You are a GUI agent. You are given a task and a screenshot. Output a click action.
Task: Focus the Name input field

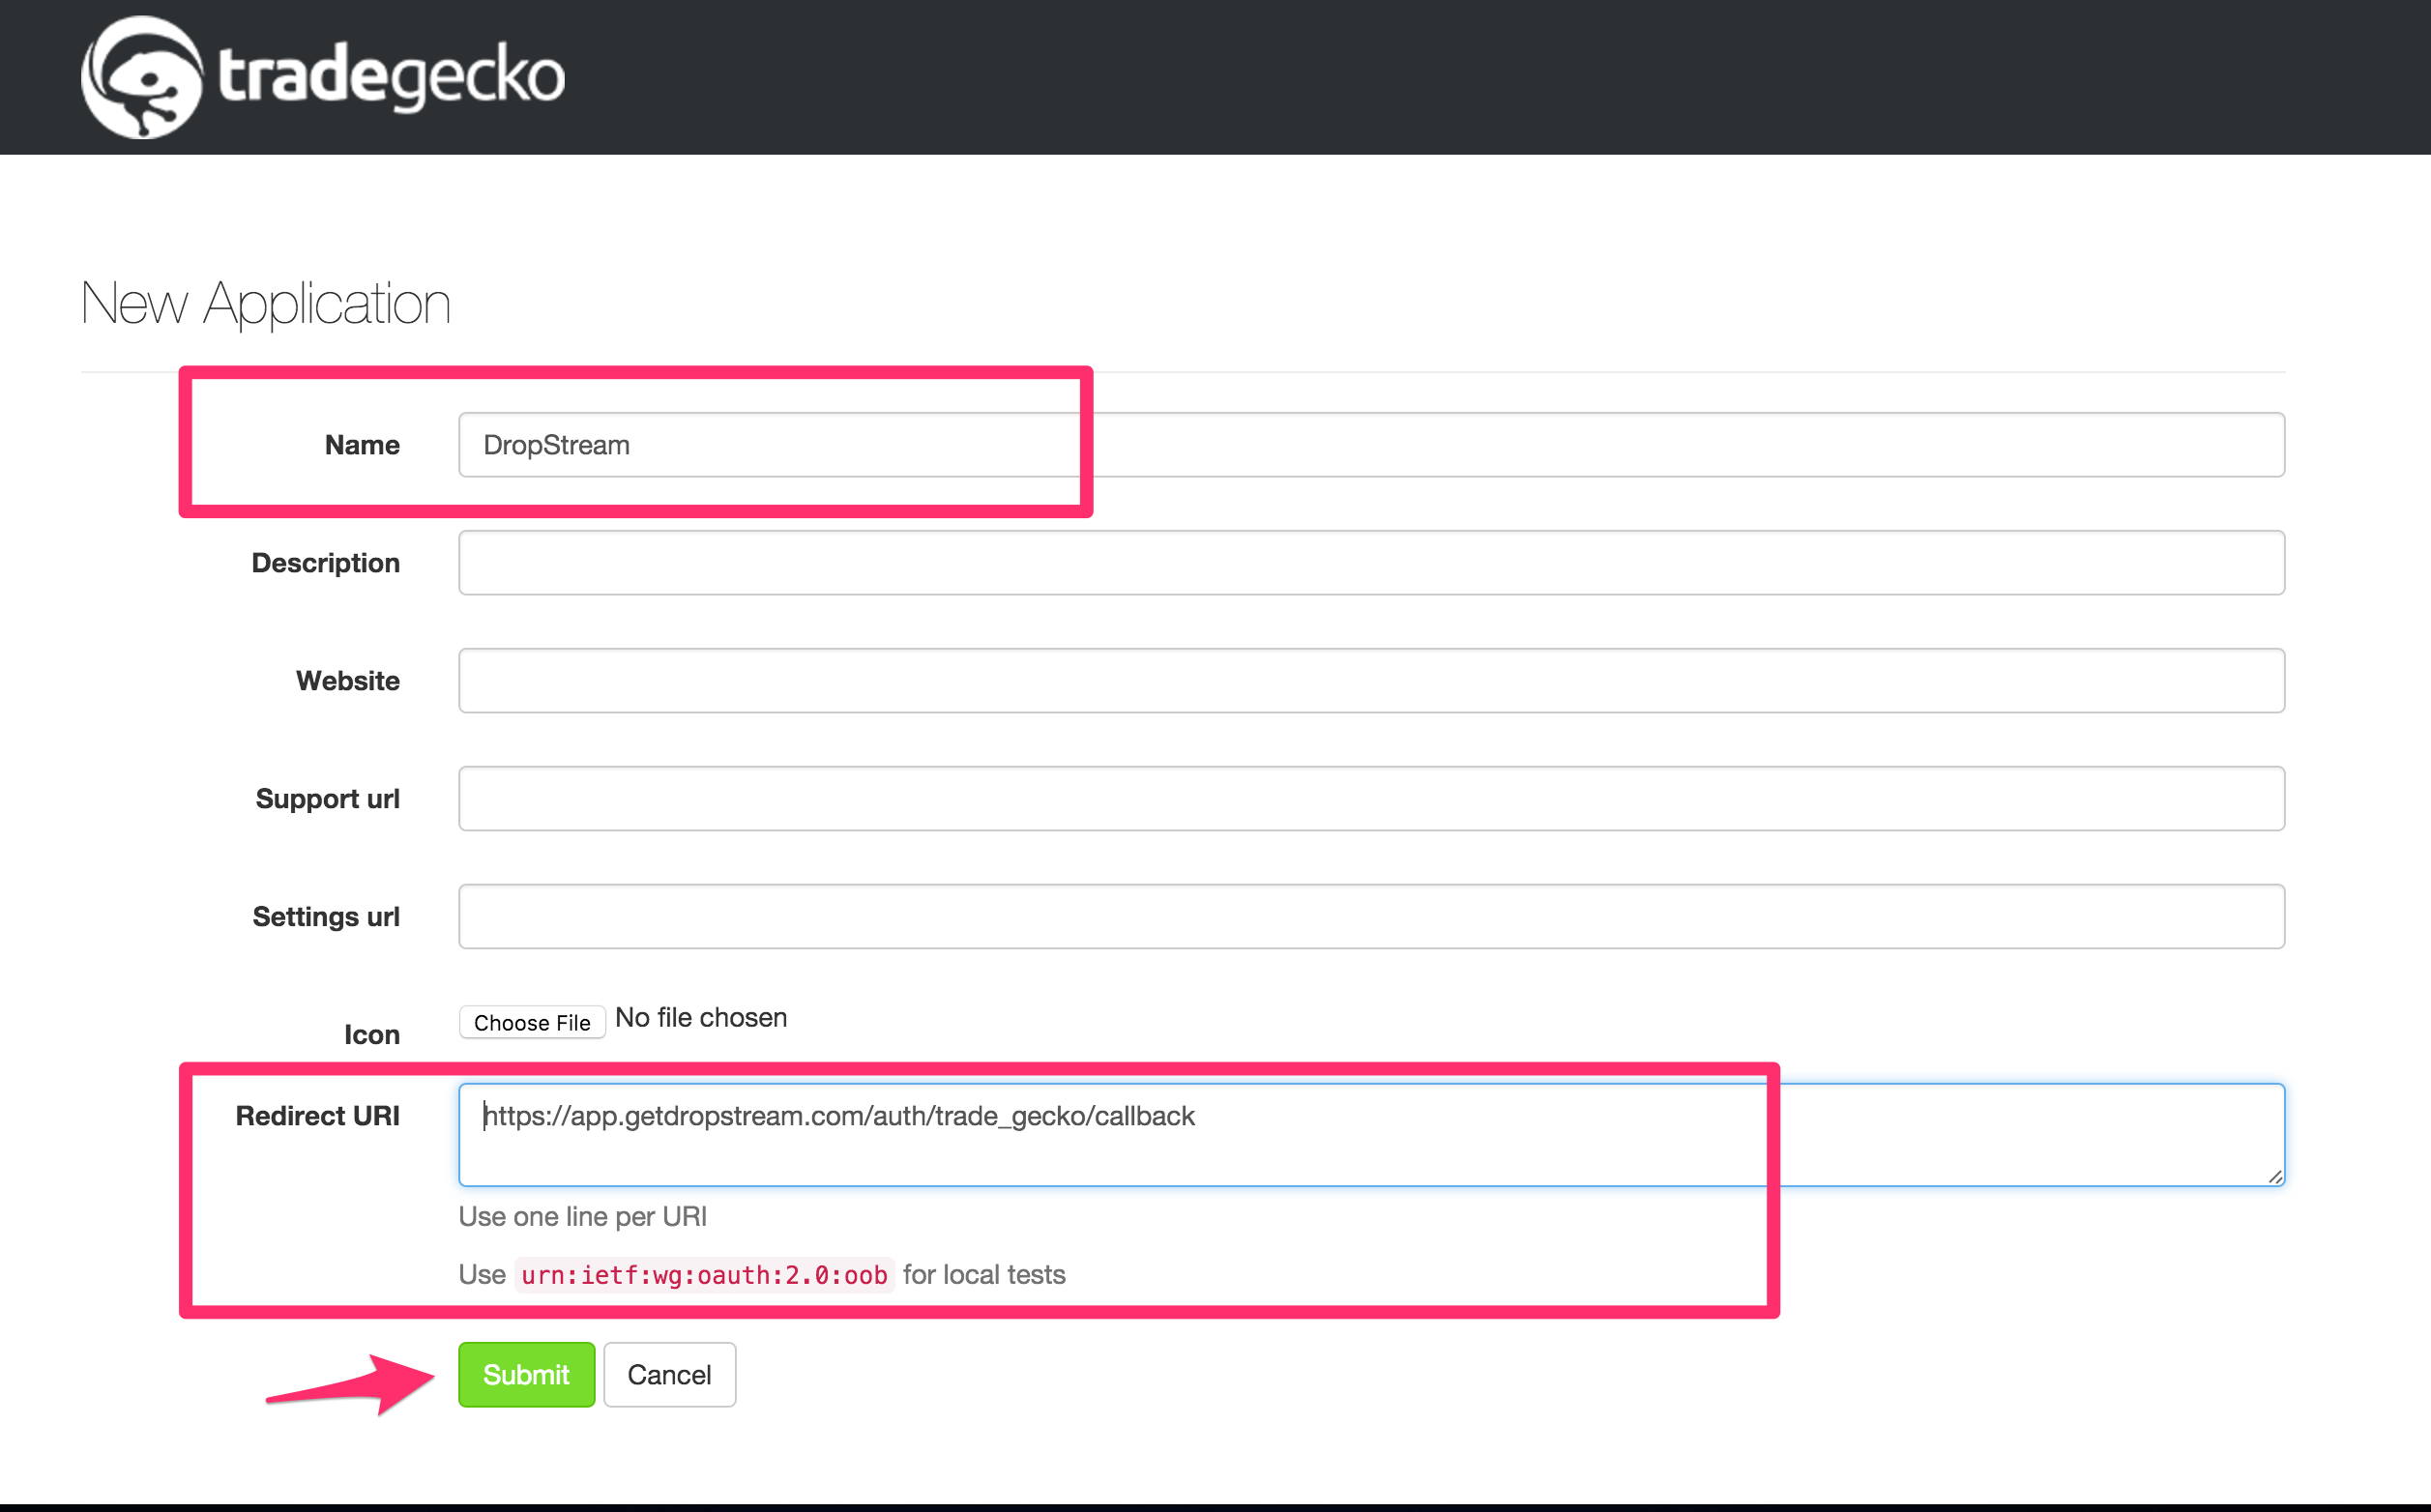pos(1371,445)
